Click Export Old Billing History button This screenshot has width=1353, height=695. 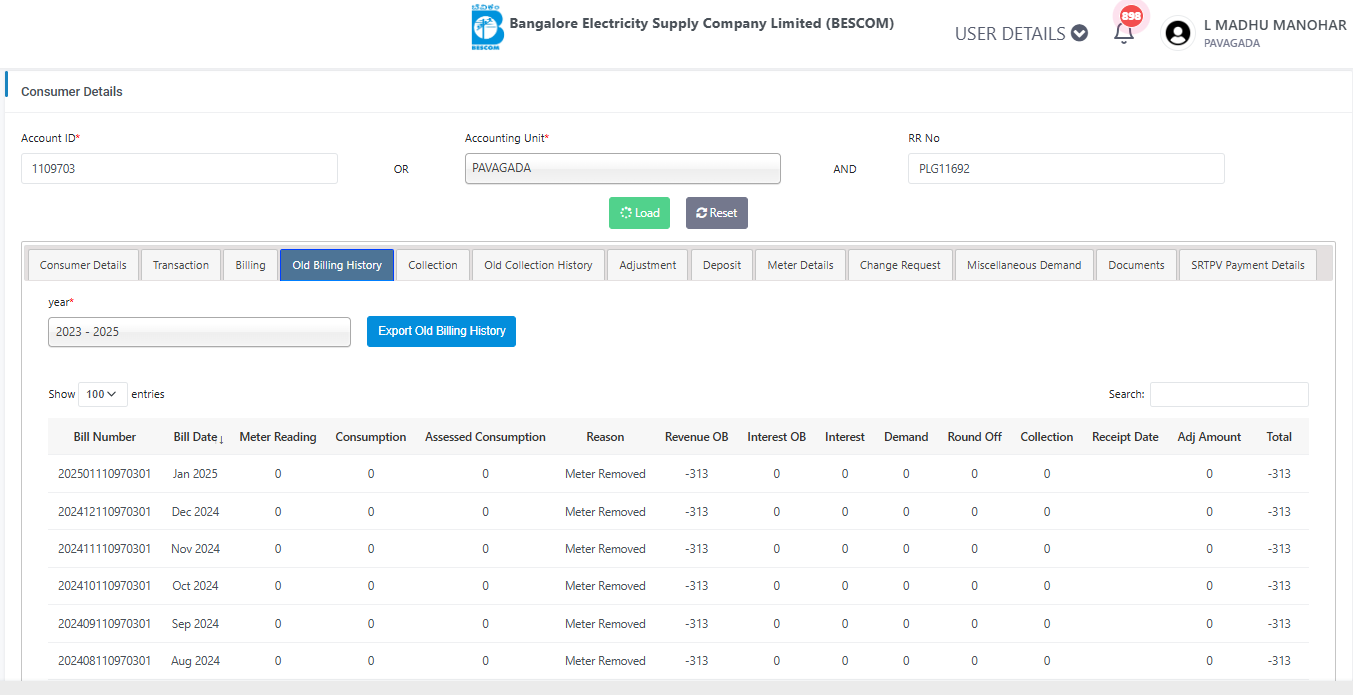(441, 331)
